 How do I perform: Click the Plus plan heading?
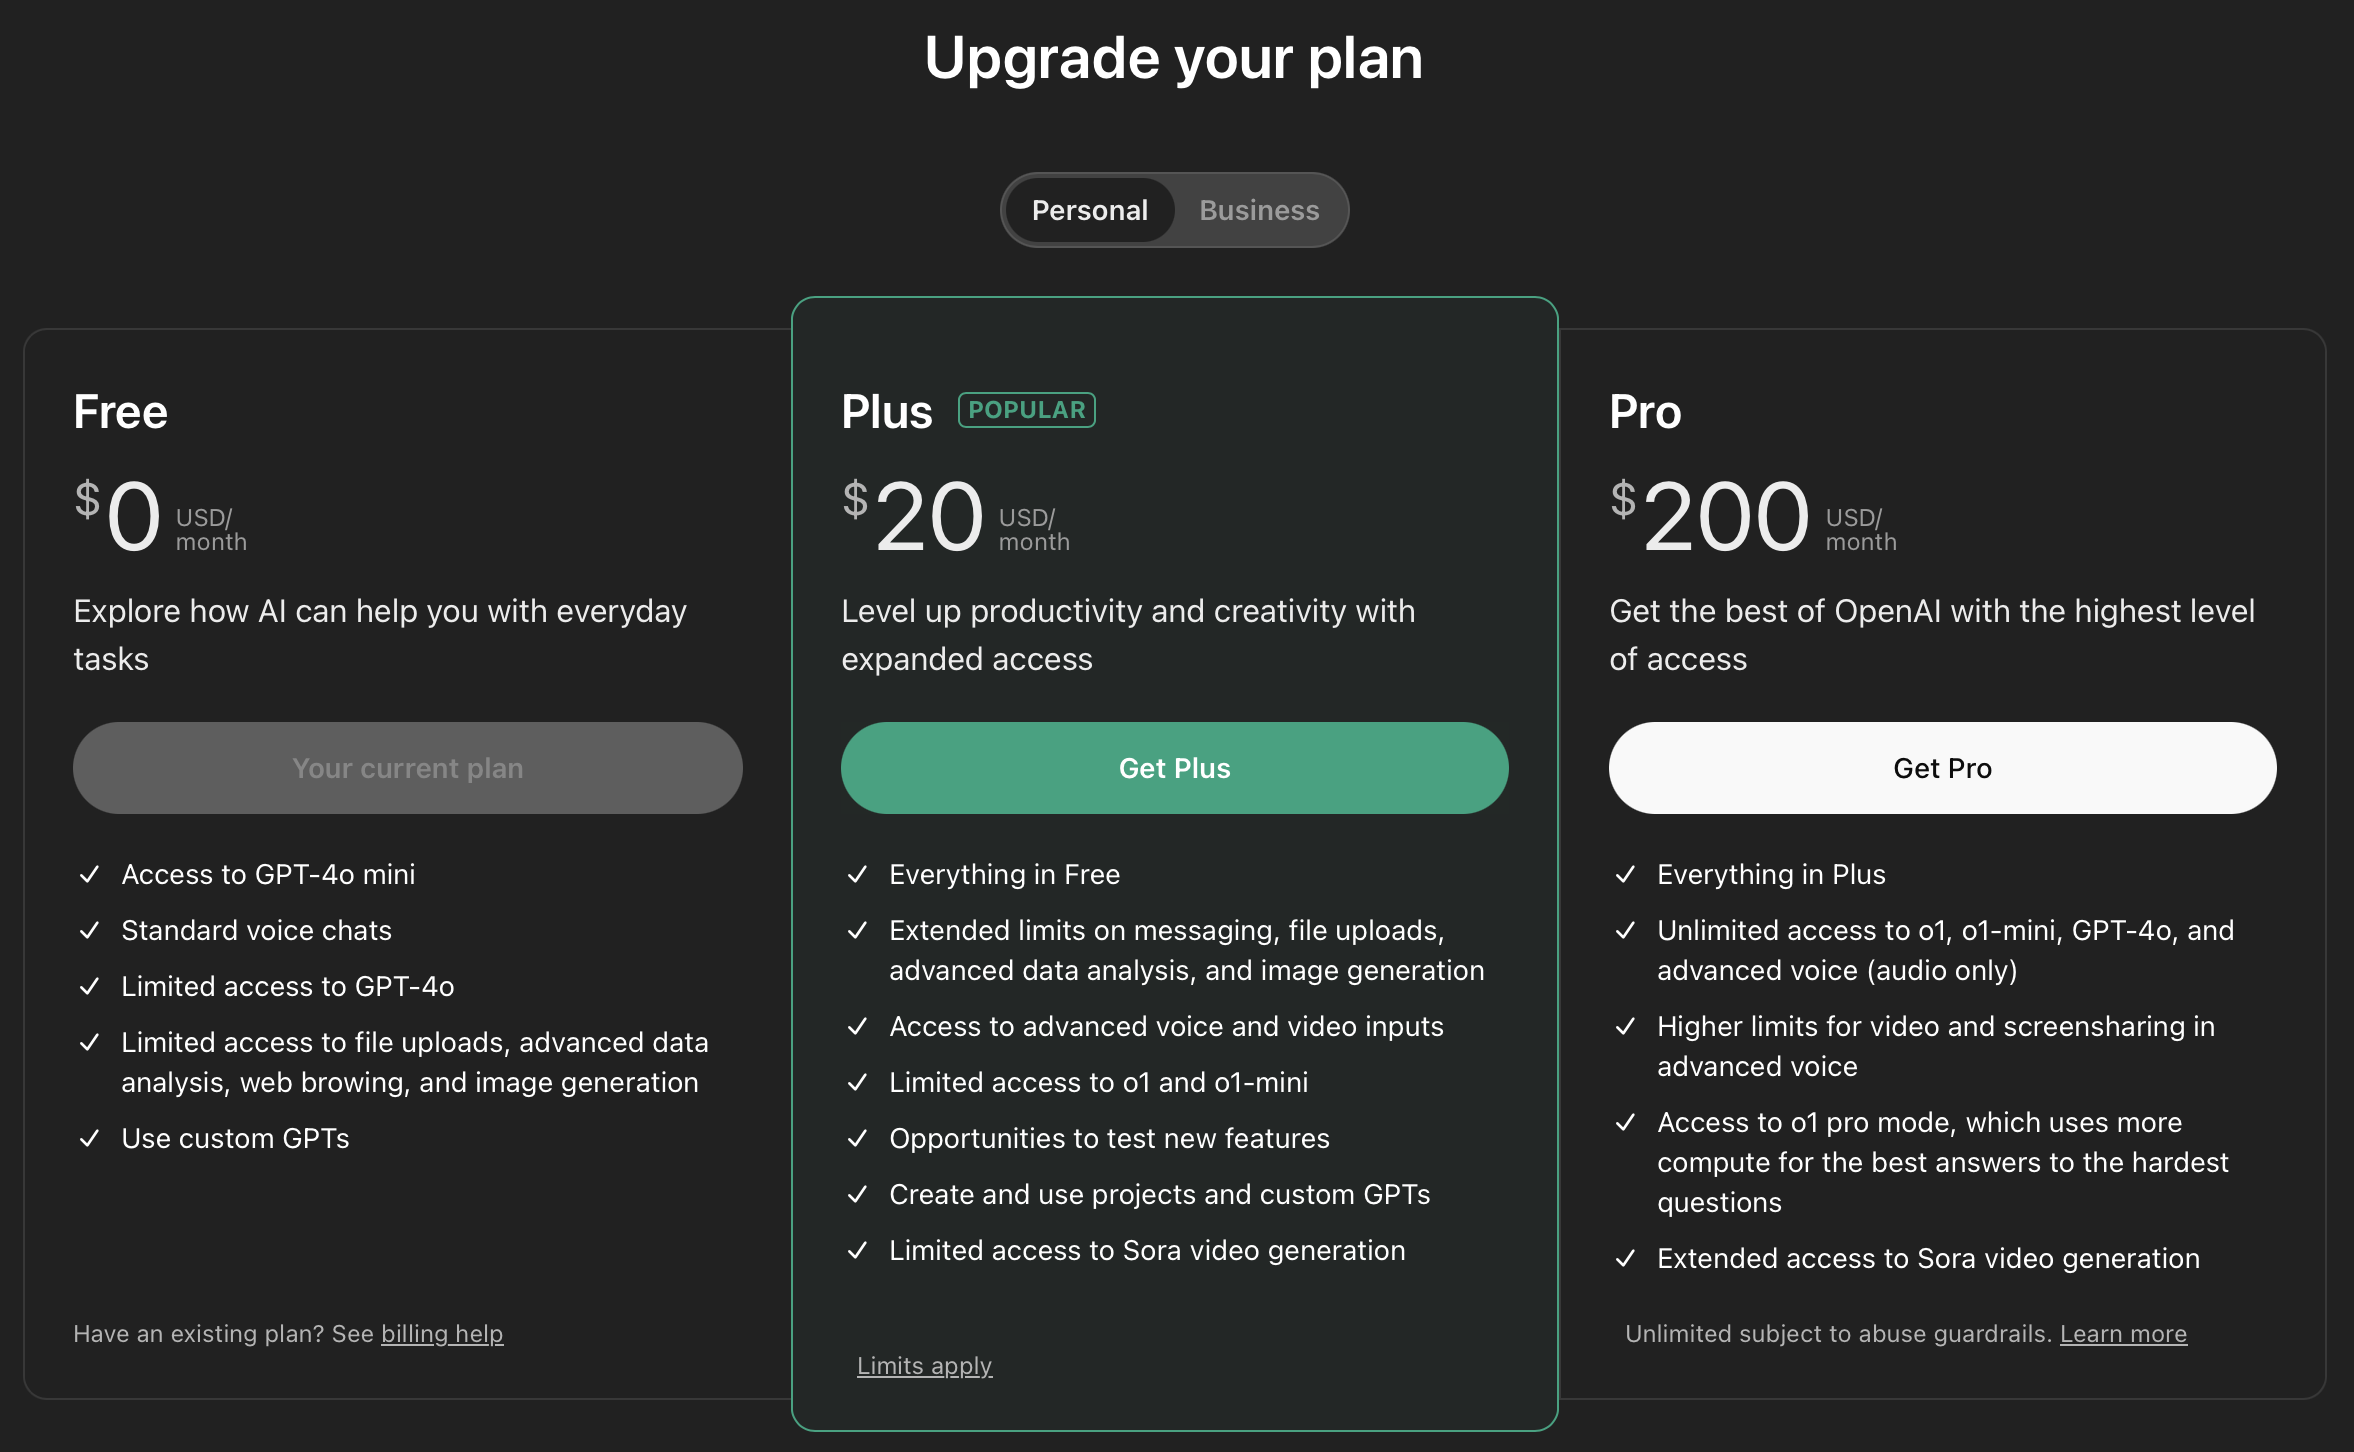coord(886,412)
